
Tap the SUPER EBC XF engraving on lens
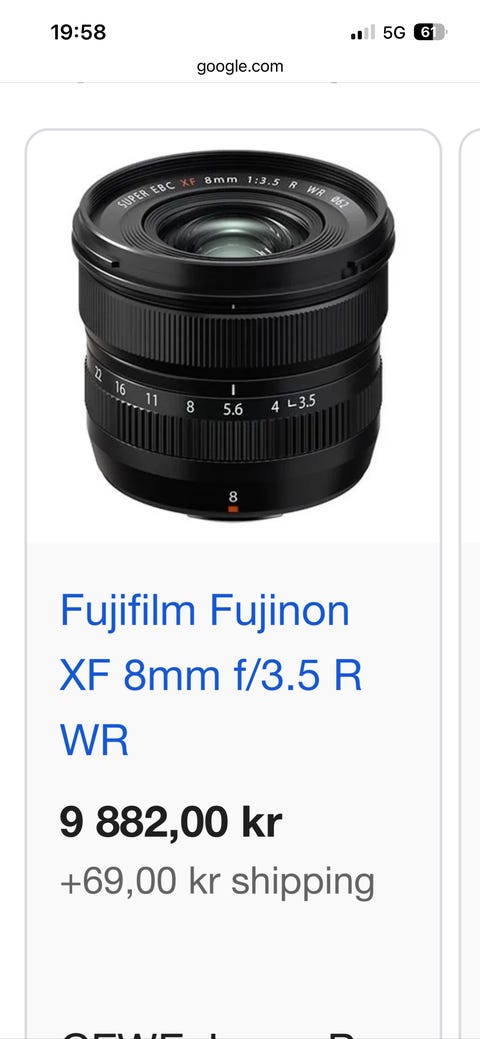(x=157, y=188)
